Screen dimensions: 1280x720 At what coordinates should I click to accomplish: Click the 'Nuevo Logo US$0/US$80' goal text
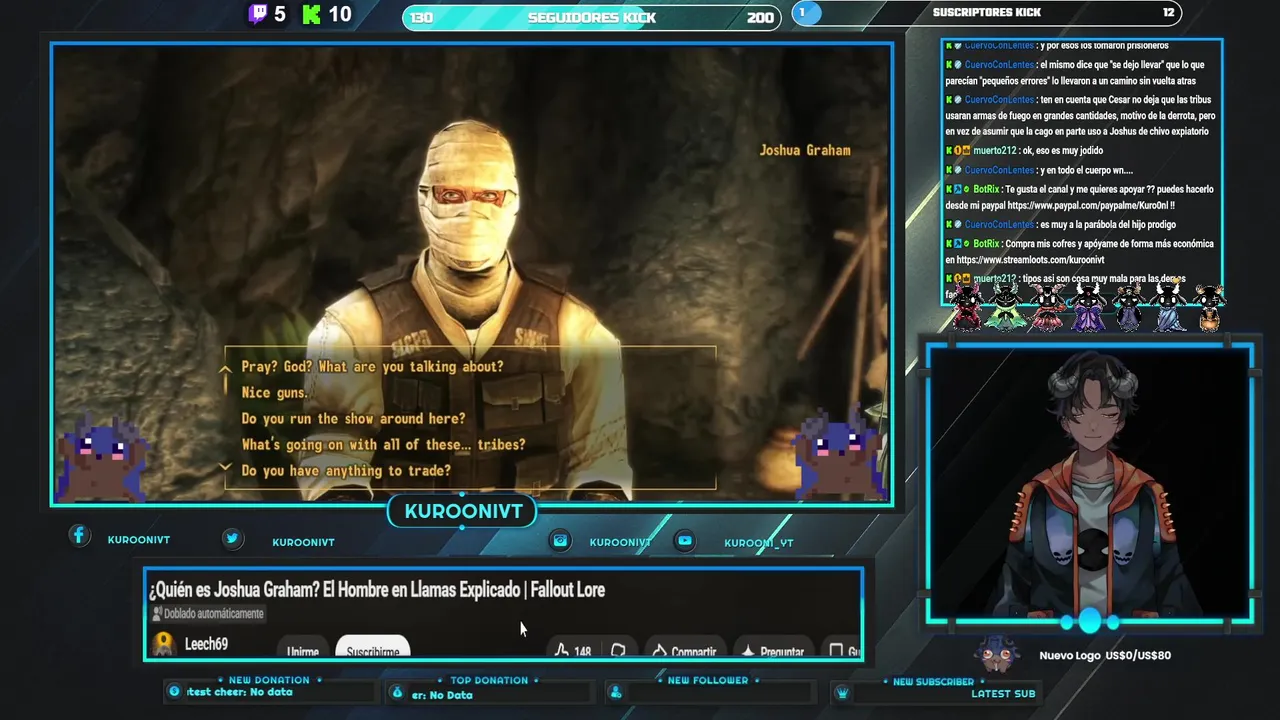point(1105,656)
